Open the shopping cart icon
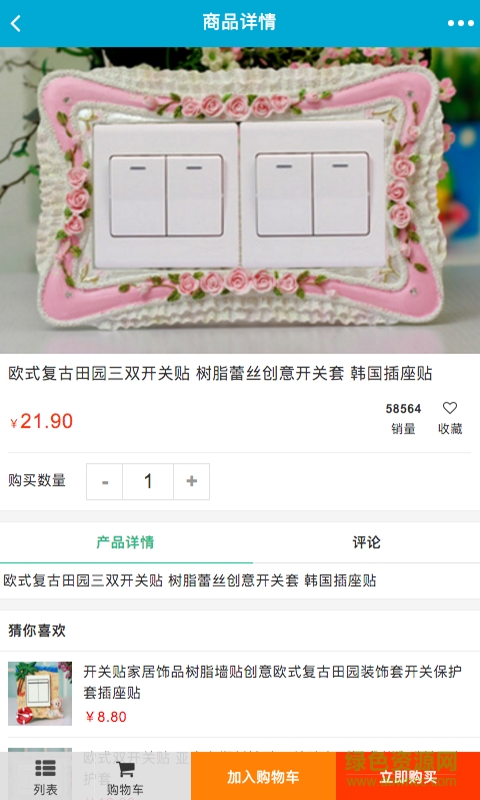Screen dimensions: 480x800 [125, 778]
